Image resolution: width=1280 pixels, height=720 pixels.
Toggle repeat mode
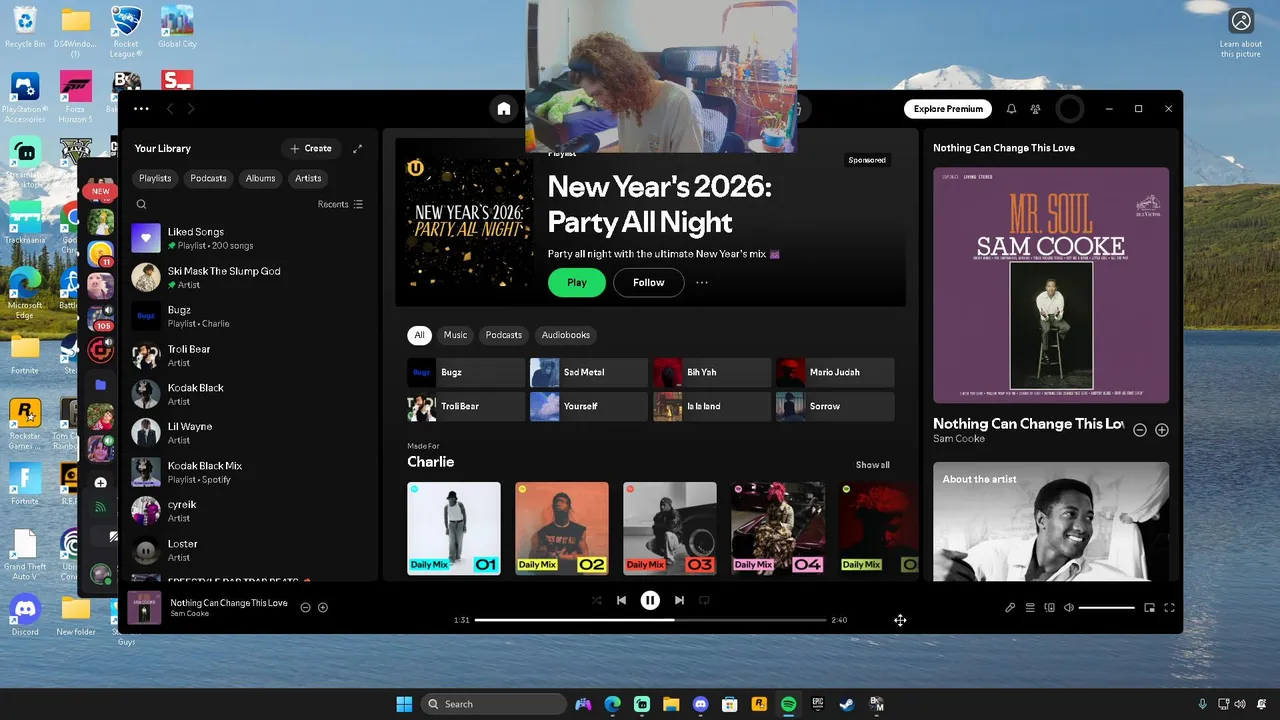coord(704,600)
